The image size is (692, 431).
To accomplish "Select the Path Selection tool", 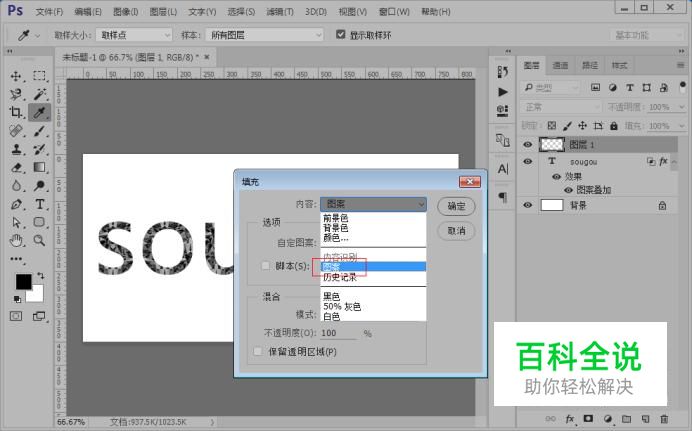I will [x=16, y=222].
